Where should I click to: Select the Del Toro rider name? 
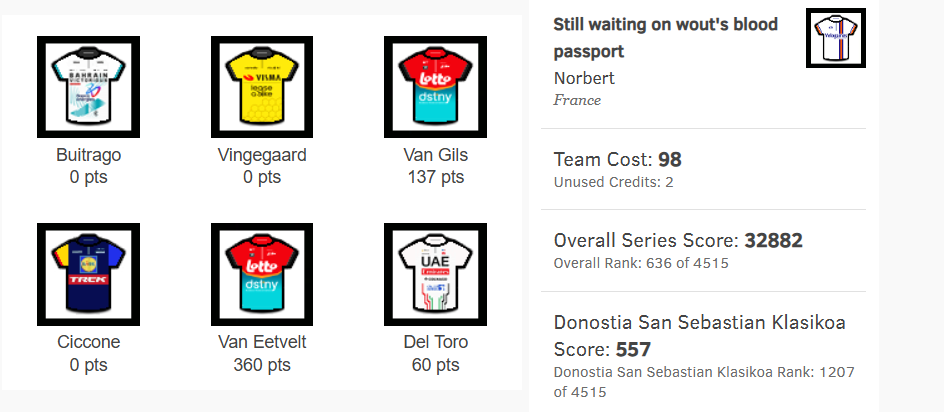(x=436, y=342)
